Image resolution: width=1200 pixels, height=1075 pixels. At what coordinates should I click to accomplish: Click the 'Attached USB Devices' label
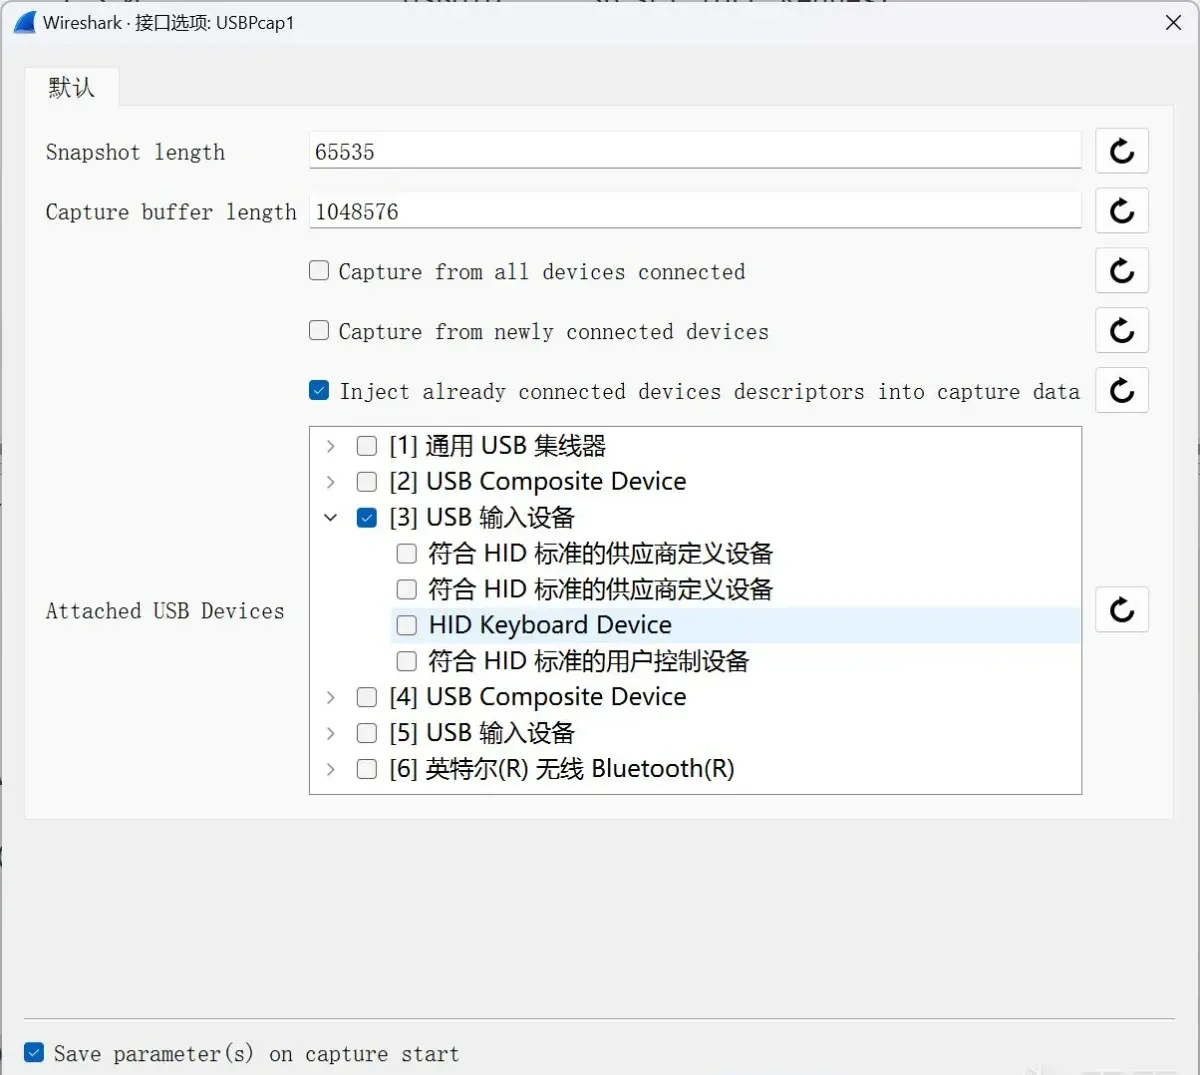(165, 611)
